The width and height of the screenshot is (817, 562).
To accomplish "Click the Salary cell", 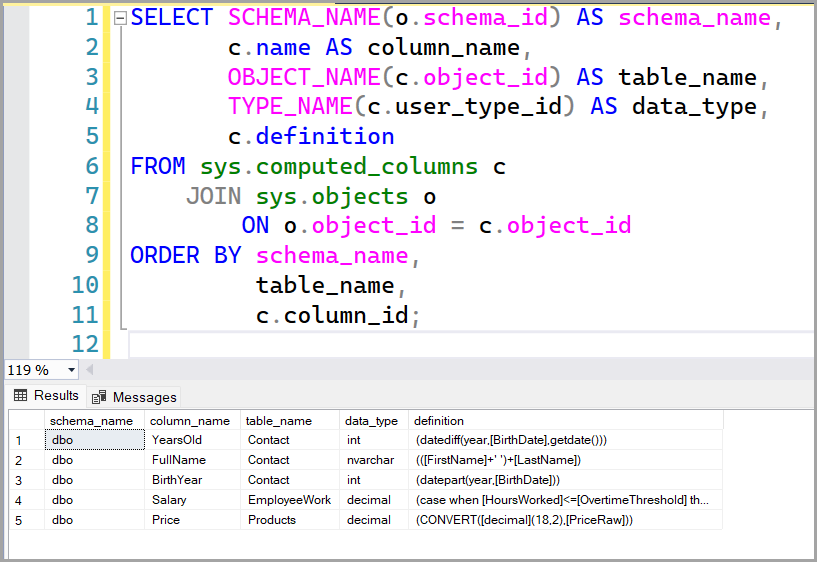I will [x=192, y=500].
